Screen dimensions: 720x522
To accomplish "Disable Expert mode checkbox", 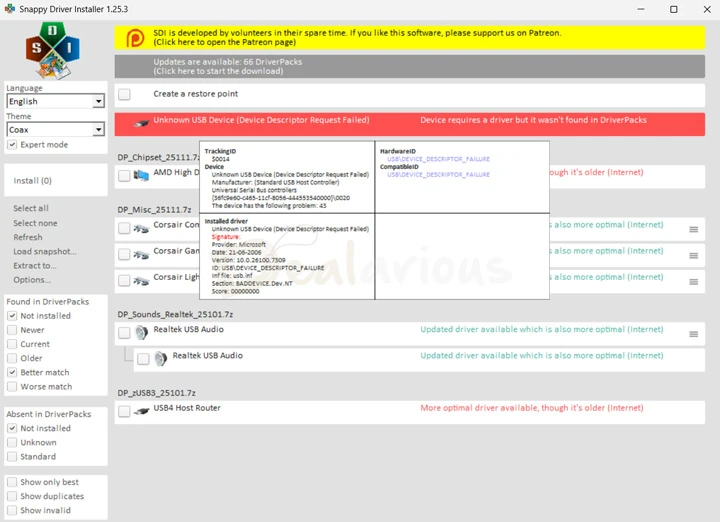I will tap(12, 145).
